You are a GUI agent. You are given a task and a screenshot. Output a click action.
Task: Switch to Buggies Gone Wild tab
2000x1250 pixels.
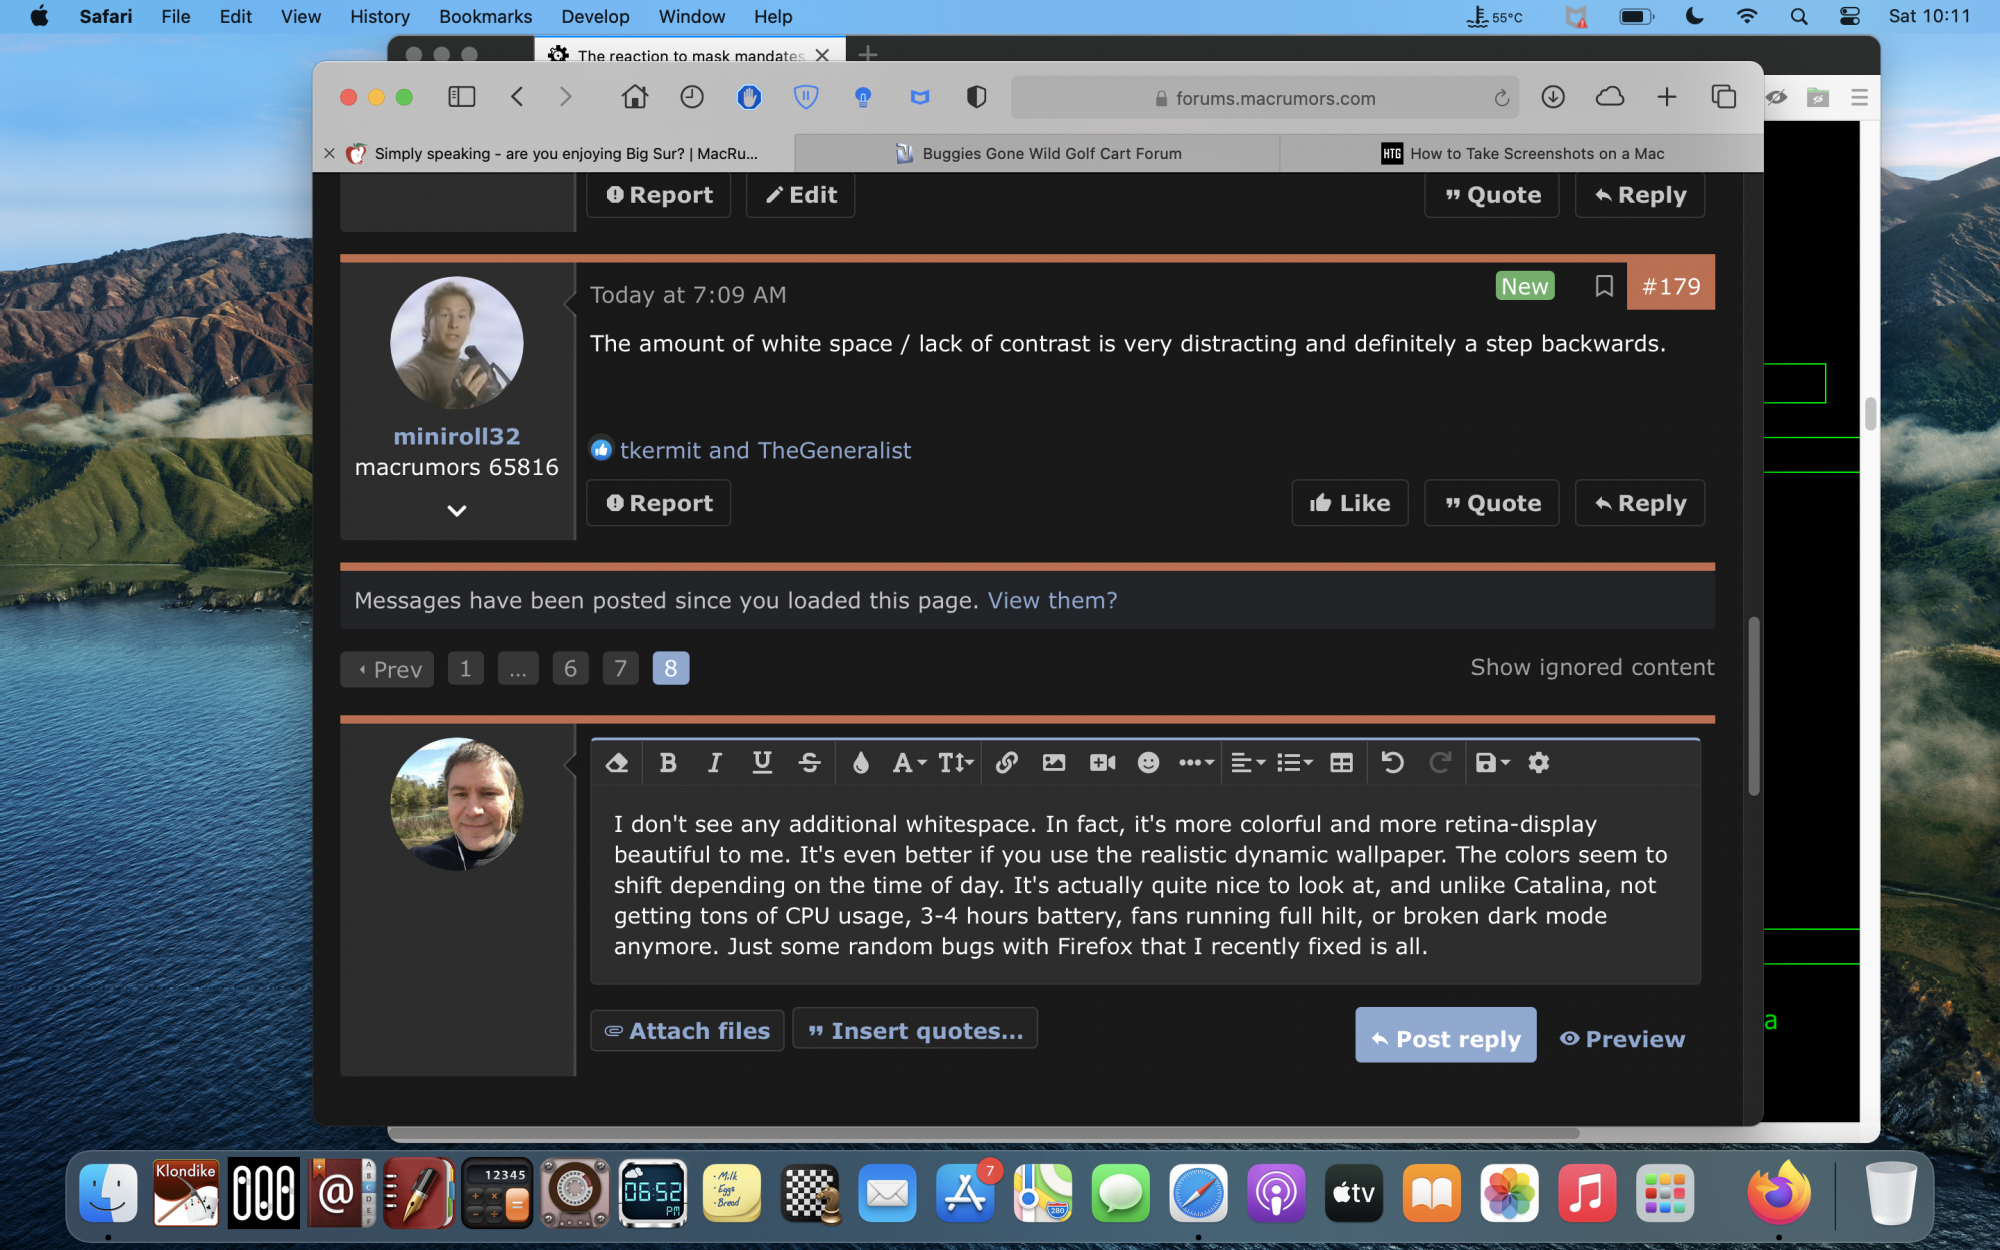click(x=1038, y=153)
